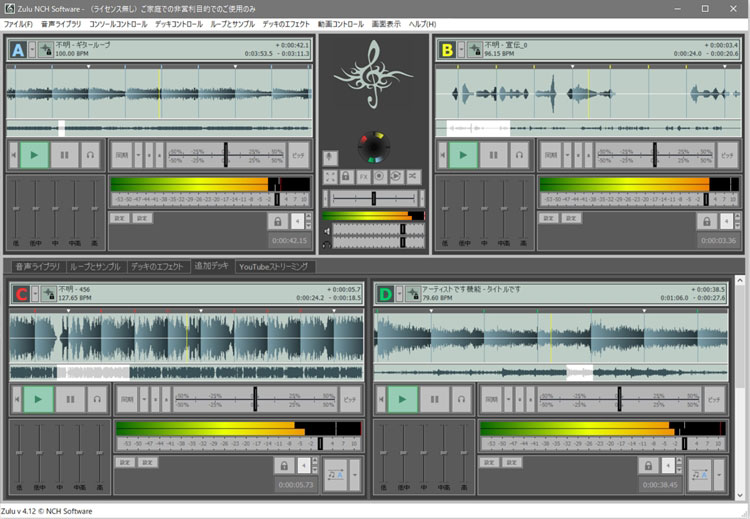Open deck C send-to-deck dropdown arrow
Viewport: 750px width, 519px height.
[x=354, y=475]
